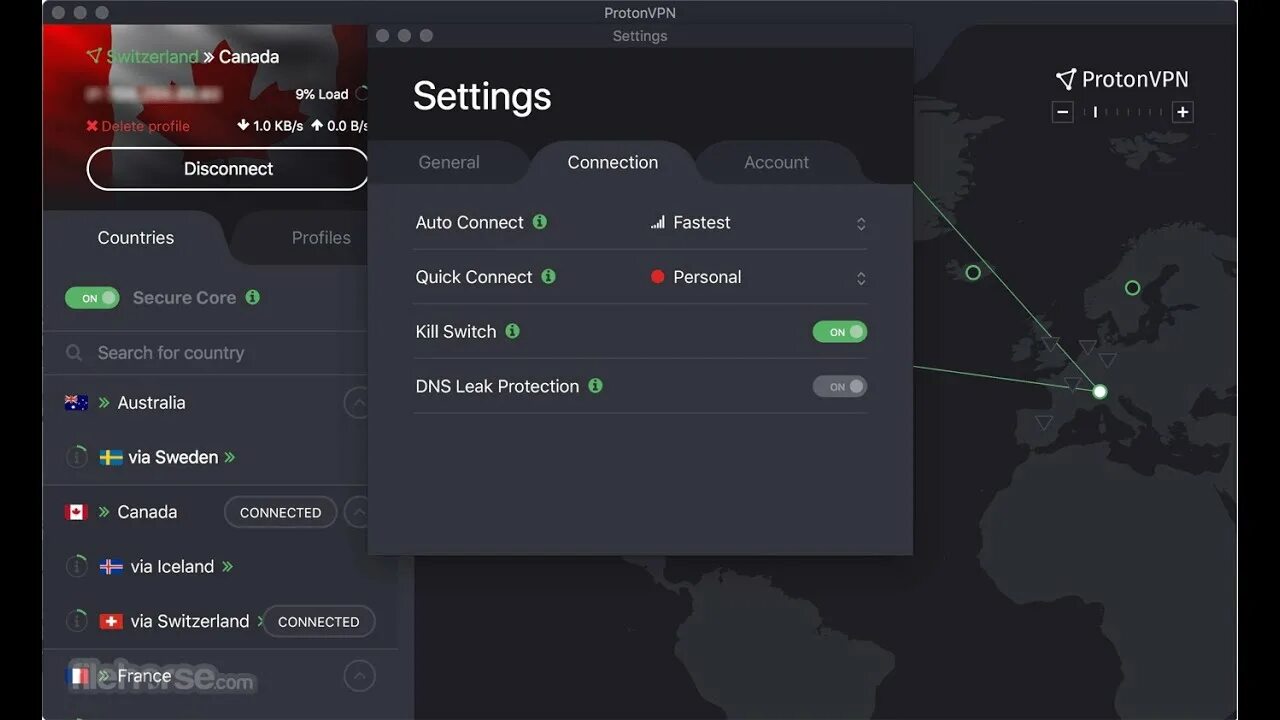Collapse the Canada server list
This screenshot has width=1280, height=720.
[356, 512]
